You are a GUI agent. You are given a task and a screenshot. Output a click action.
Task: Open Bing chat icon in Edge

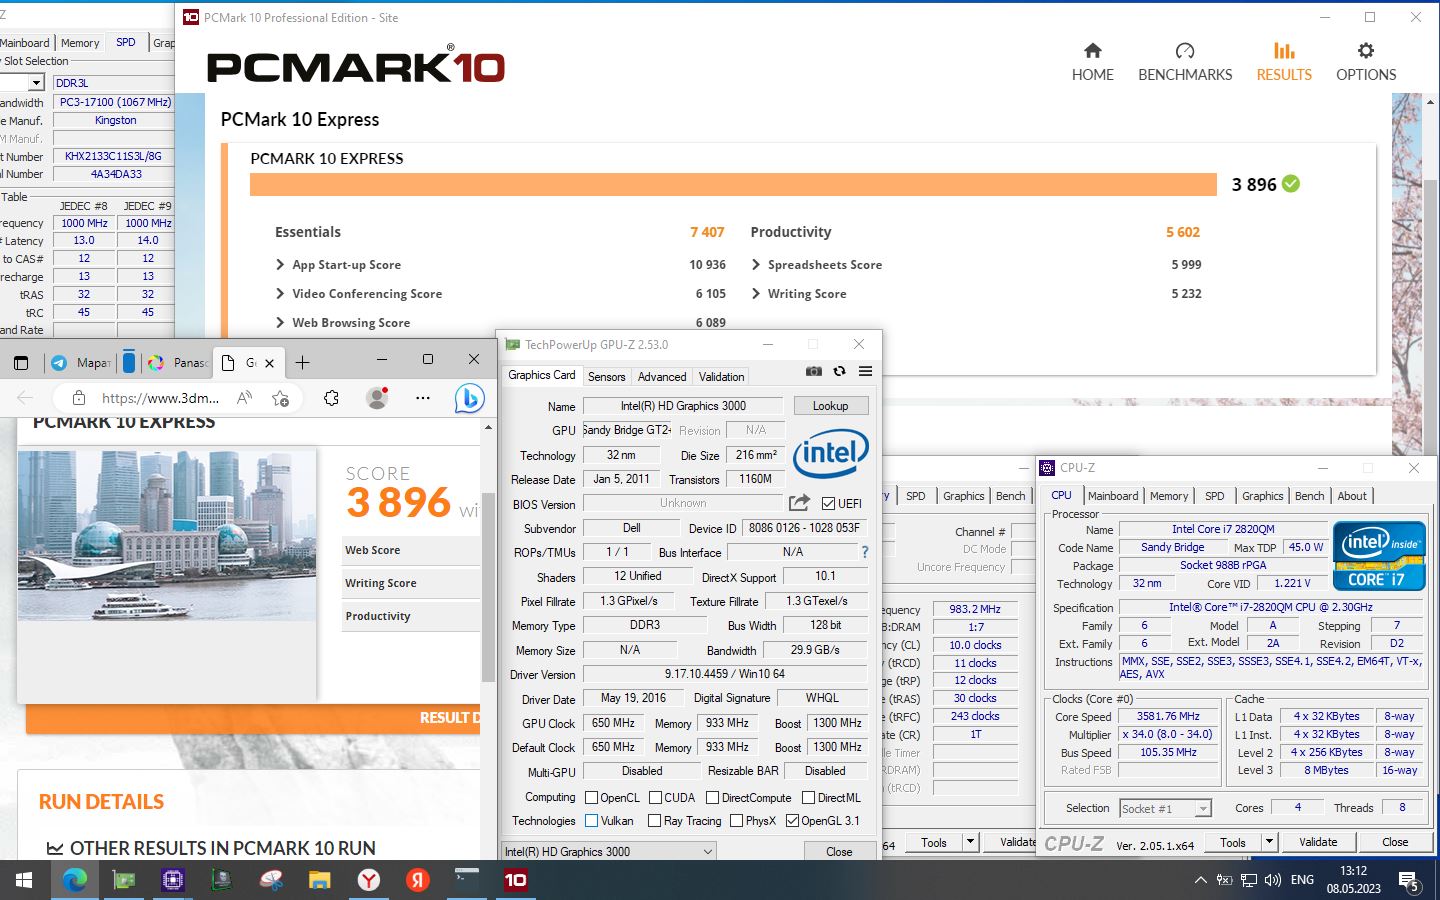click(469, 398)
